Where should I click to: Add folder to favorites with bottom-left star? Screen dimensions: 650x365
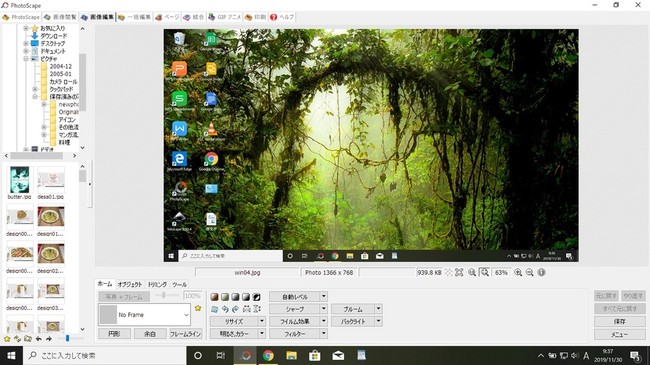7,339
